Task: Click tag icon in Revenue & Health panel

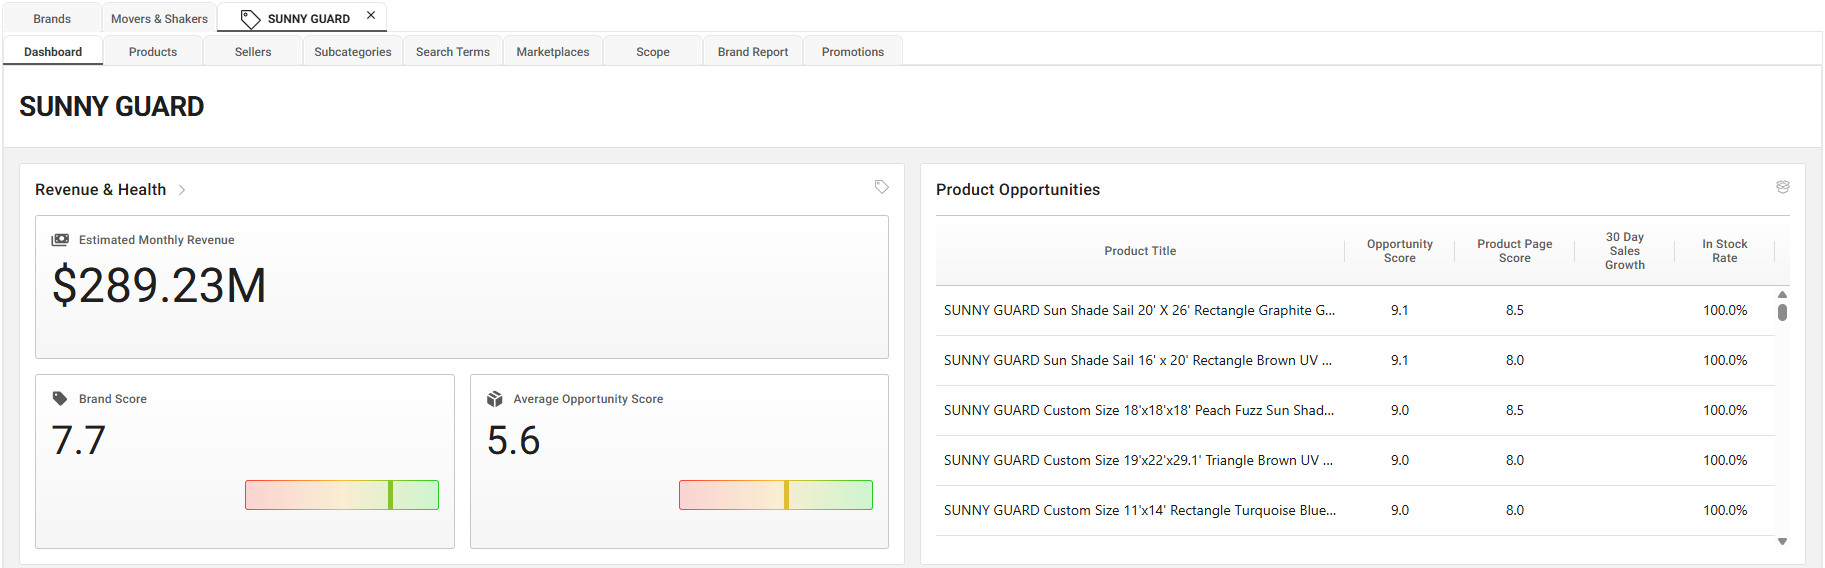Action: 881,187
